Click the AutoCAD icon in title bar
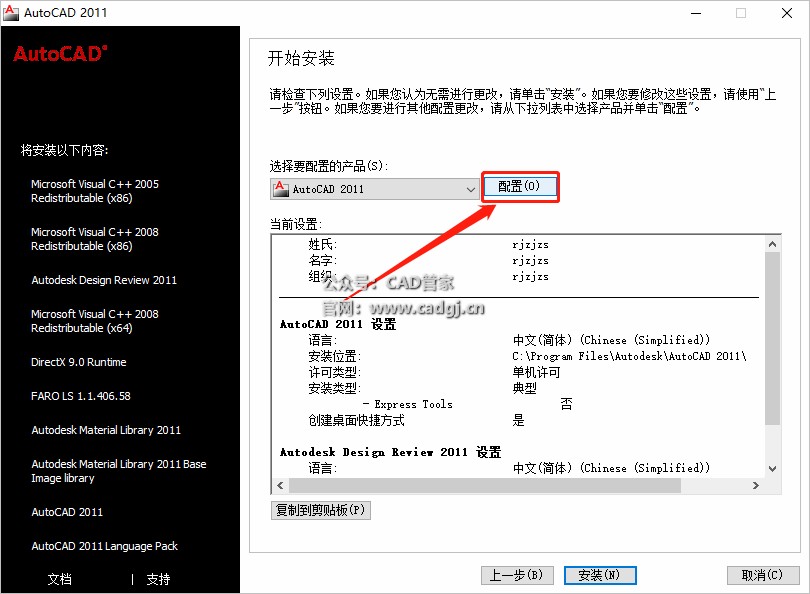The width and height of the screenshot is (810, 594). [11, 12]
